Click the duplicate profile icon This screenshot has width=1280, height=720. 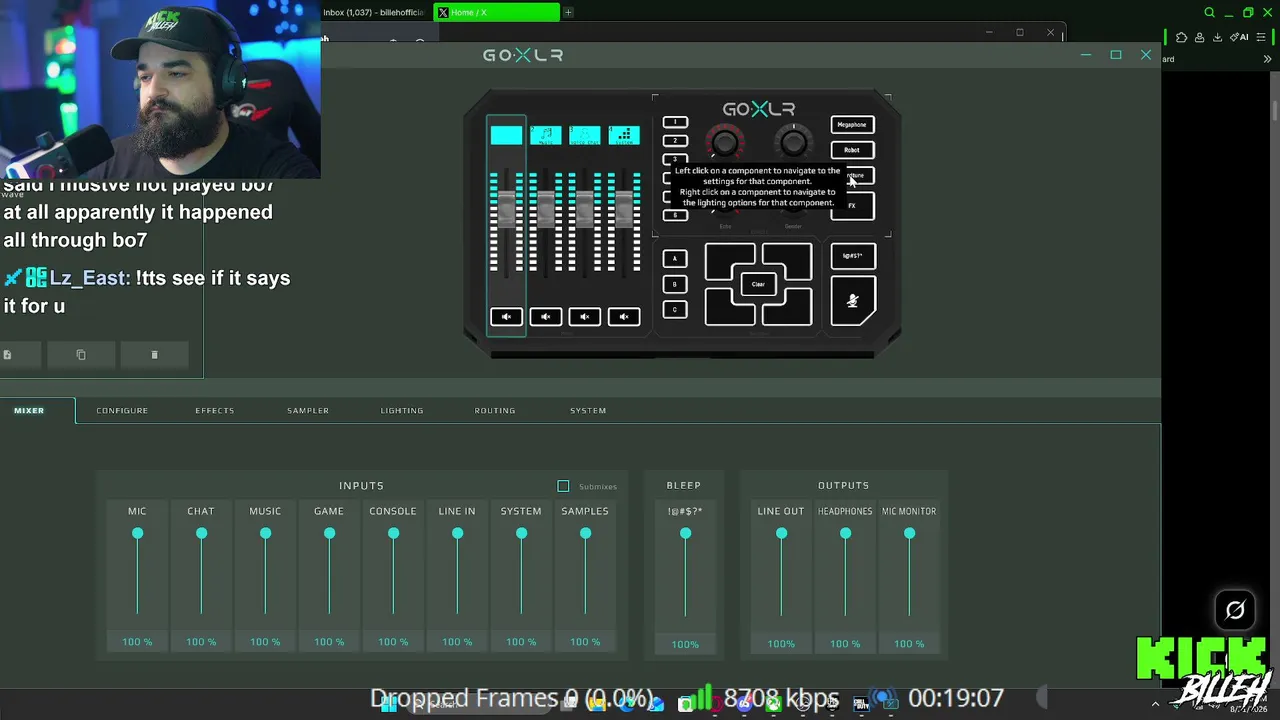tap(81, 355)
